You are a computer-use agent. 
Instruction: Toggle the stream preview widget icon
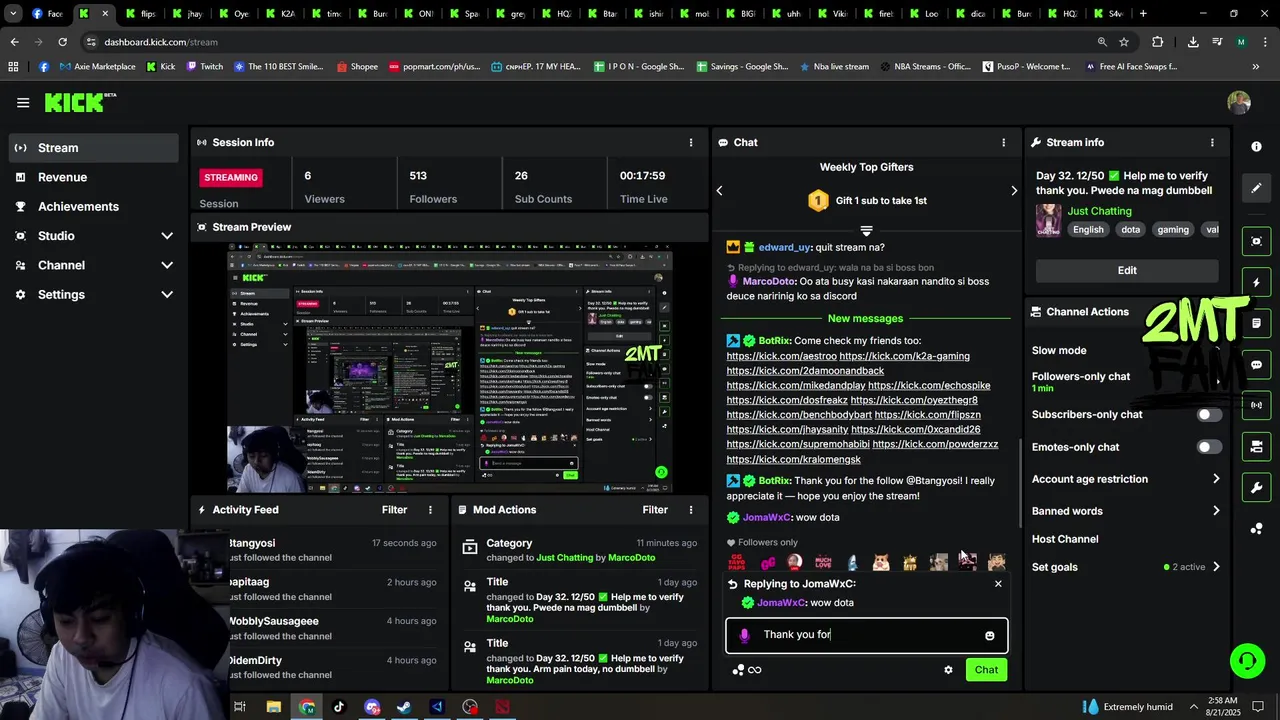click(x=1256, y=241)
